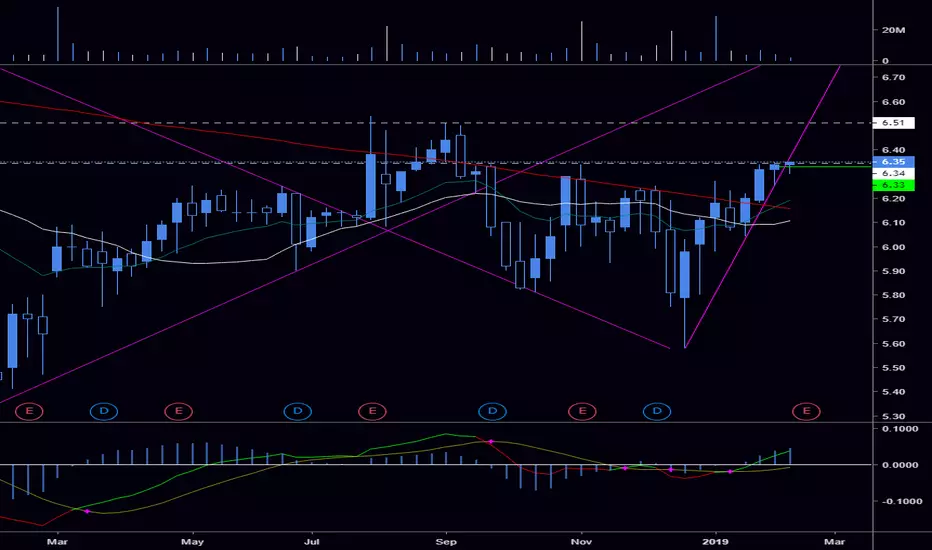Click the dividend D marker from late June

coord(298,411)
